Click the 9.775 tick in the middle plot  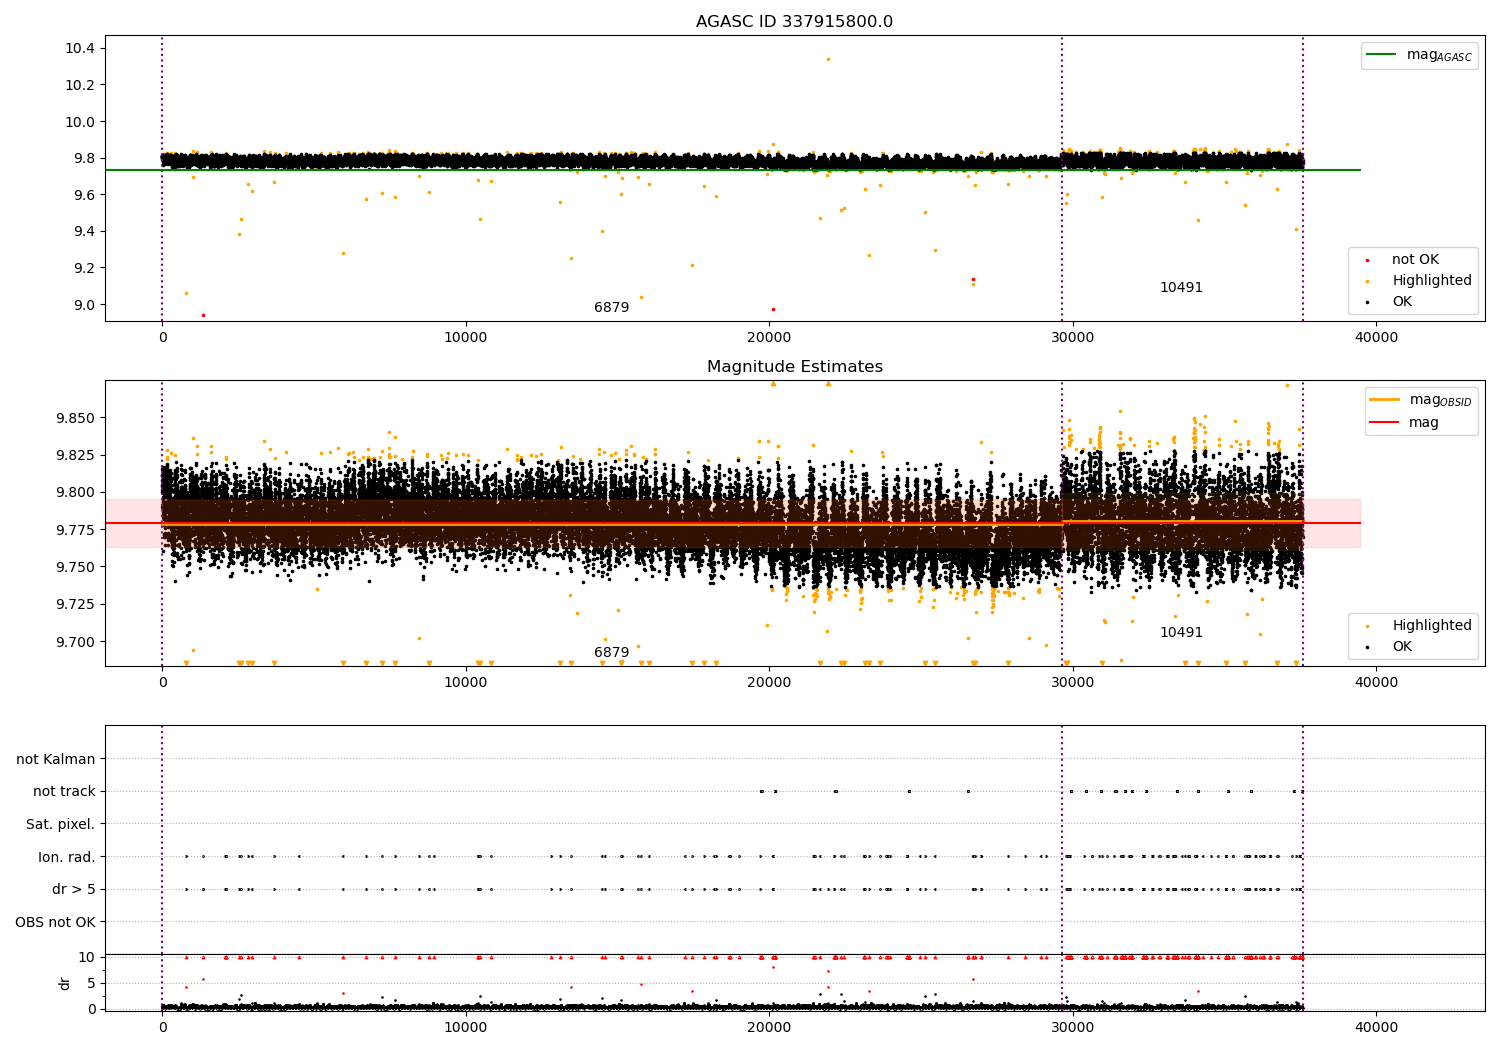click(x=76, y=530)
